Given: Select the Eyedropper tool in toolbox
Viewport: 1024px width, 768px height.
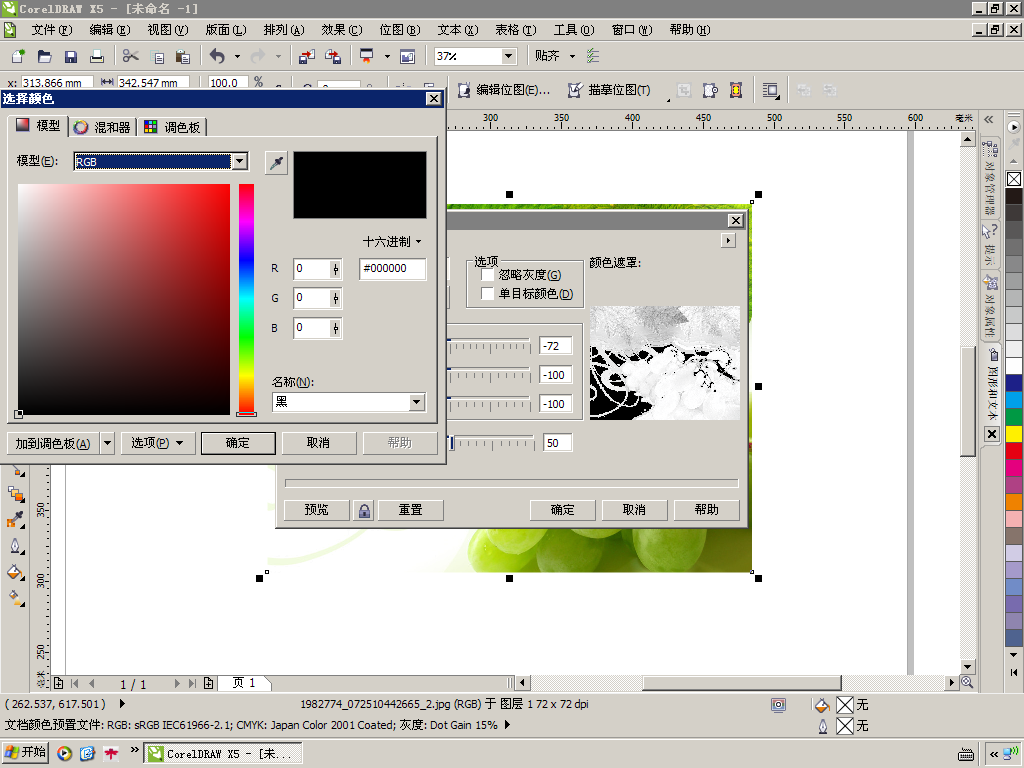Looking at the screenshot, I should click(x=16, y=520).
